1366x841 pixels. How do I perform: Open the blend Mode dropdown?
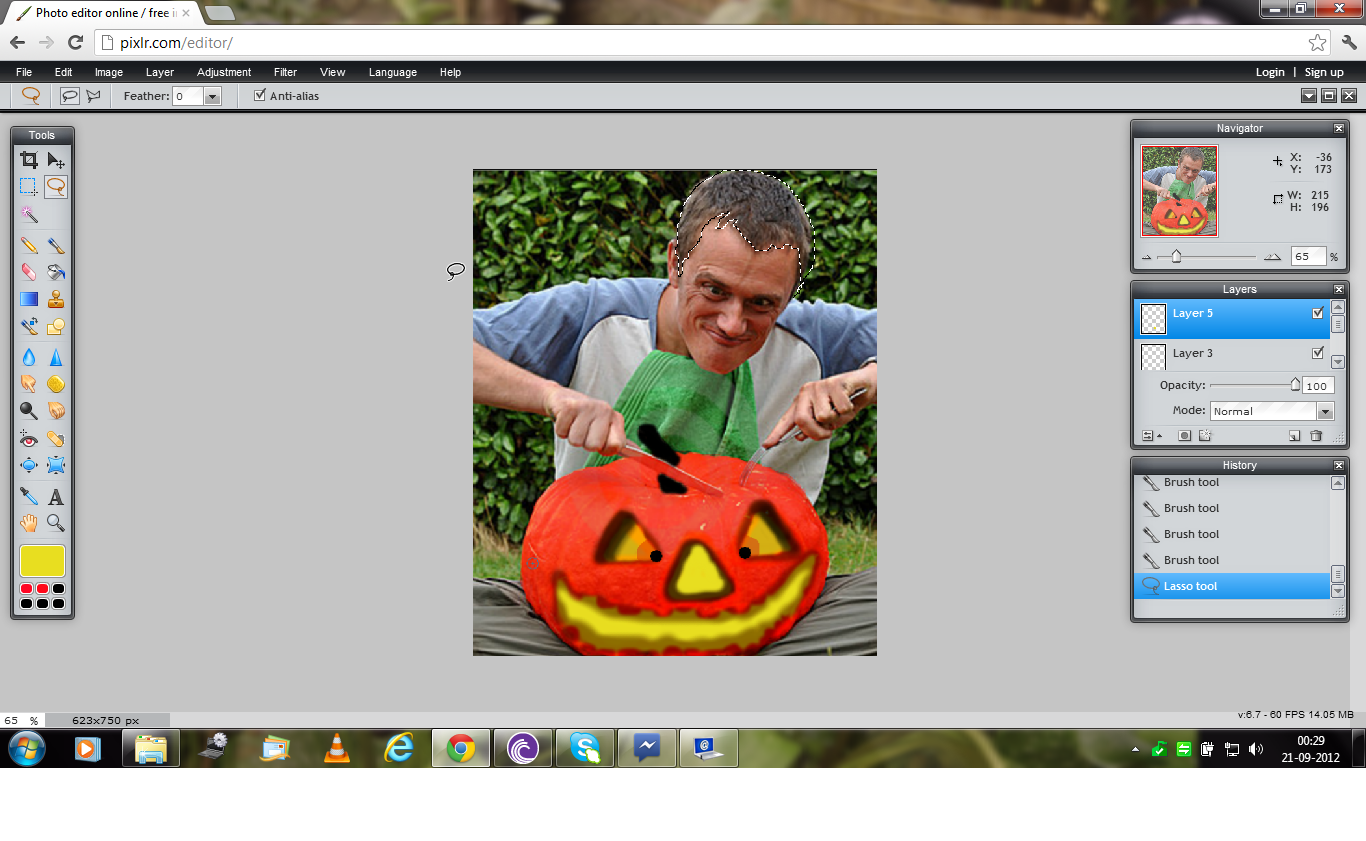(1325, 411)
